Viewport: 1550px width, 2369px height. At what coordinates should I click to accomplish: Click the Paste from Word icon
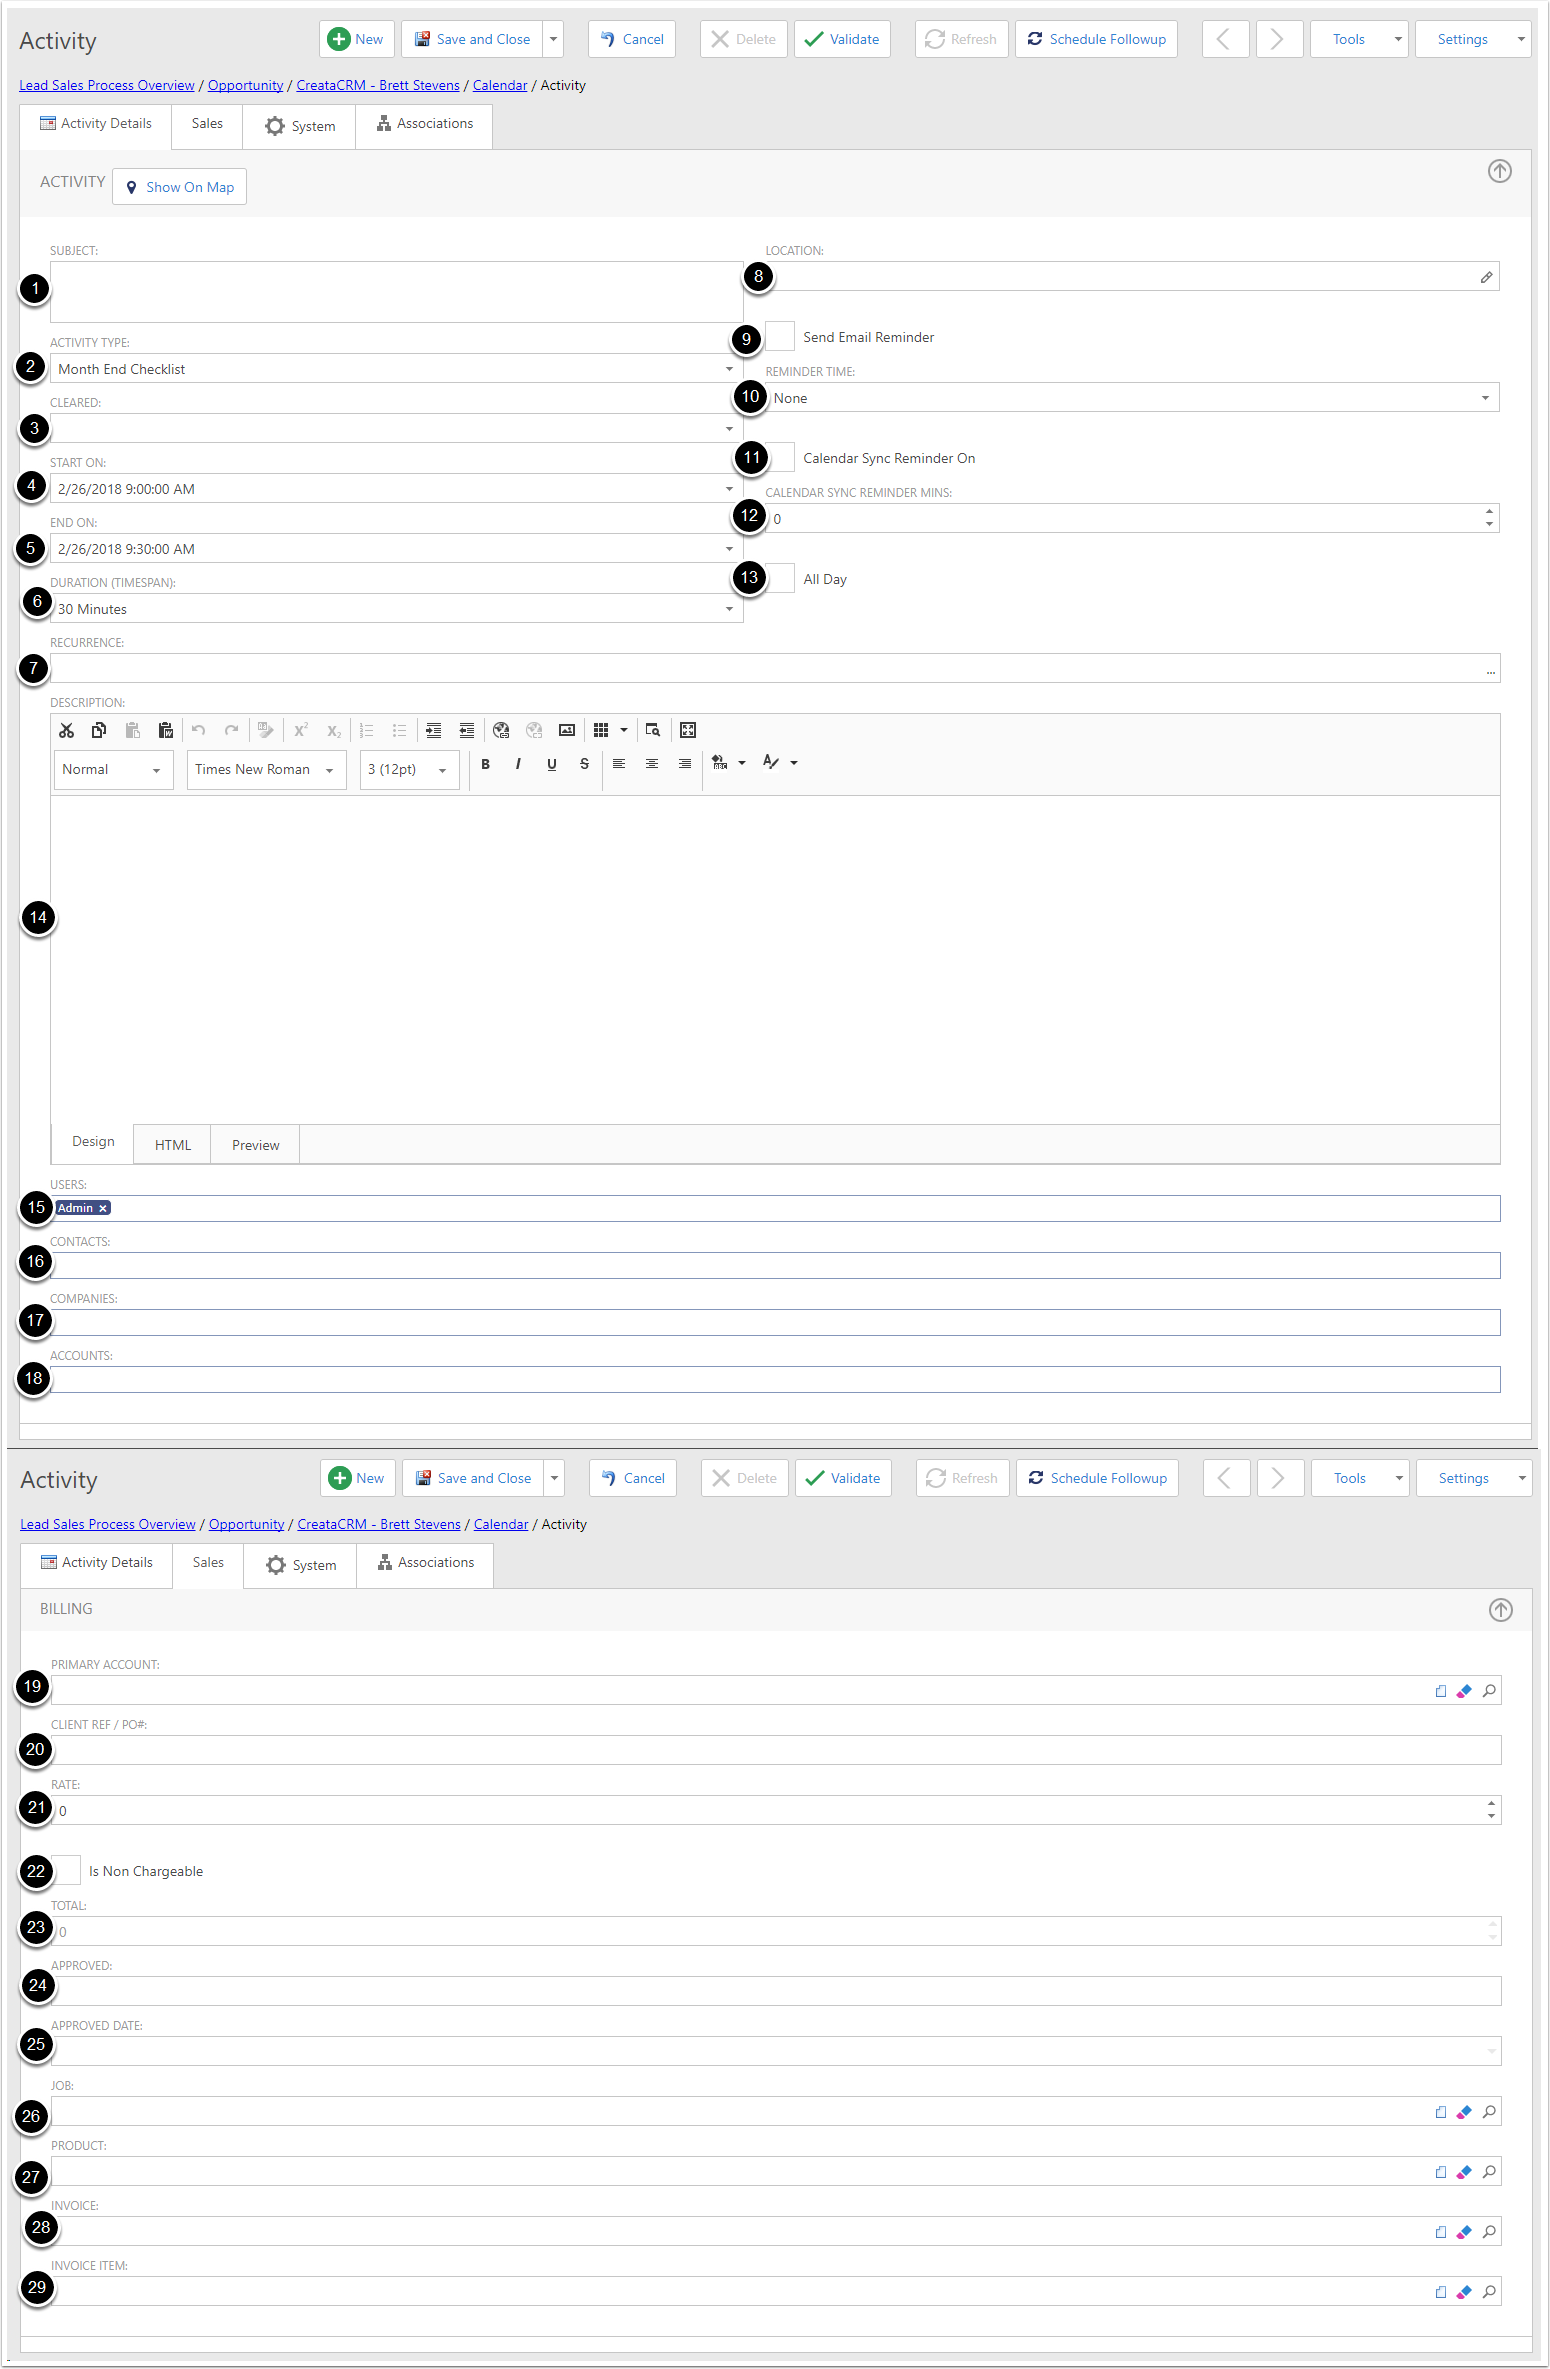(166, 730)
